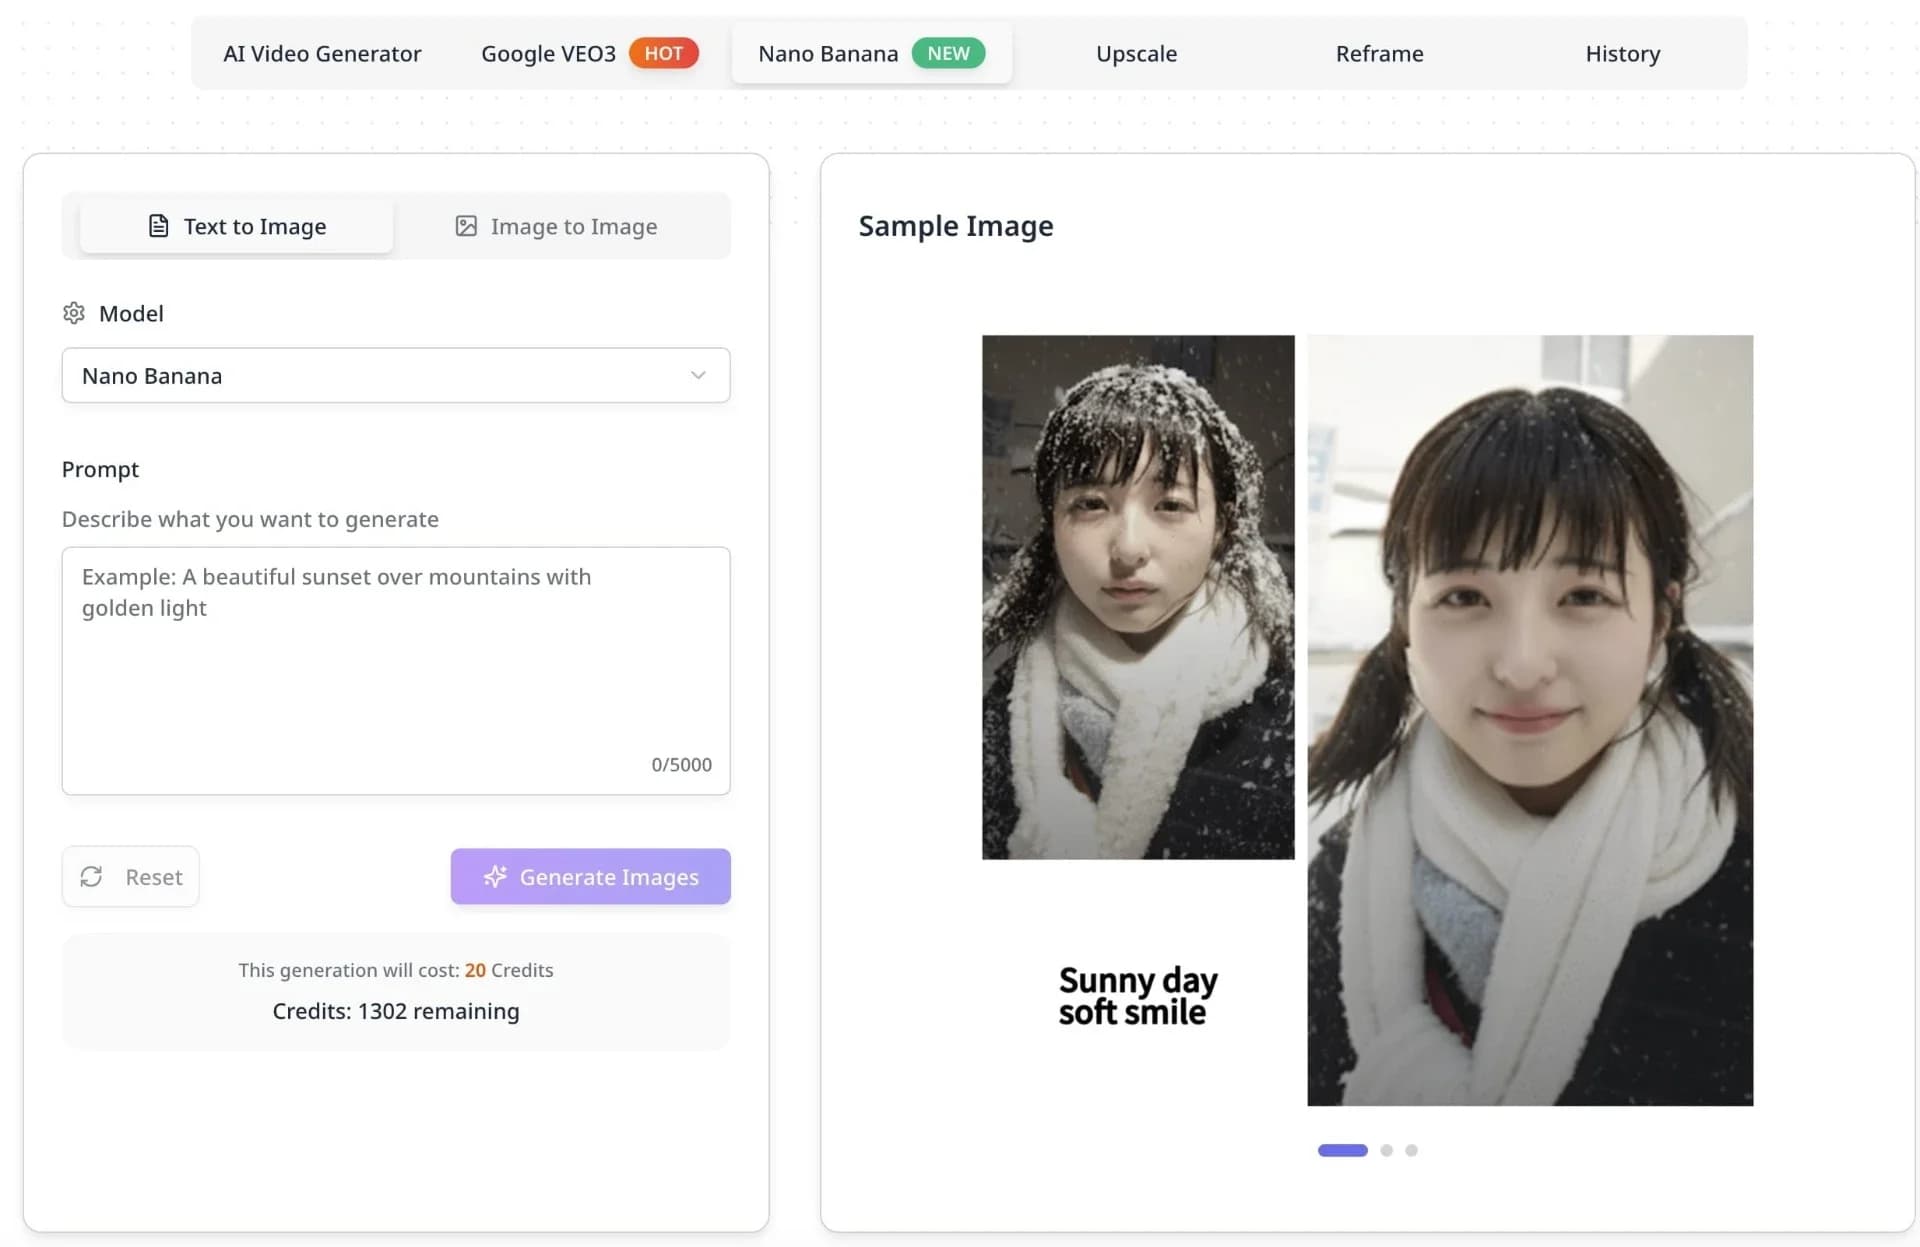The image size is (1920, 1247).
Task: Click the refresh icon inside the Reset button
Action: pyautogui.click(x=93, y=877)
